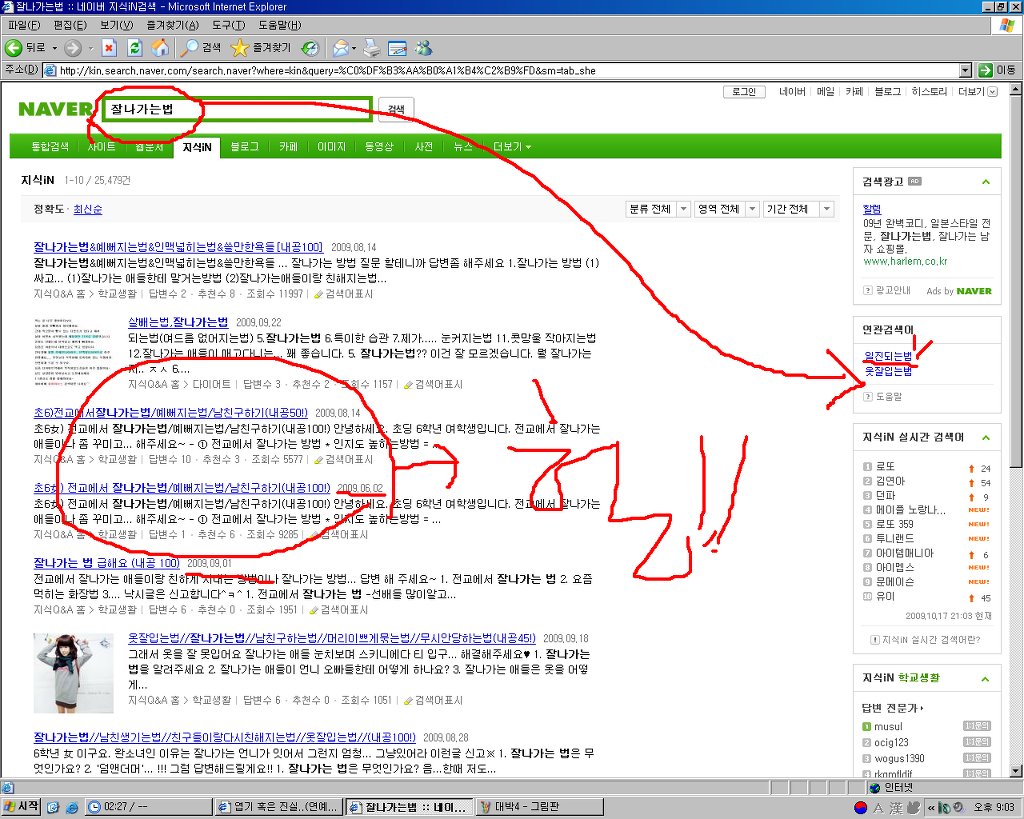The width and height of the screenshot is (1024, 819).
Task: Open related search 일진되는법
Action: pyautogui.click(x=888, y=356)
